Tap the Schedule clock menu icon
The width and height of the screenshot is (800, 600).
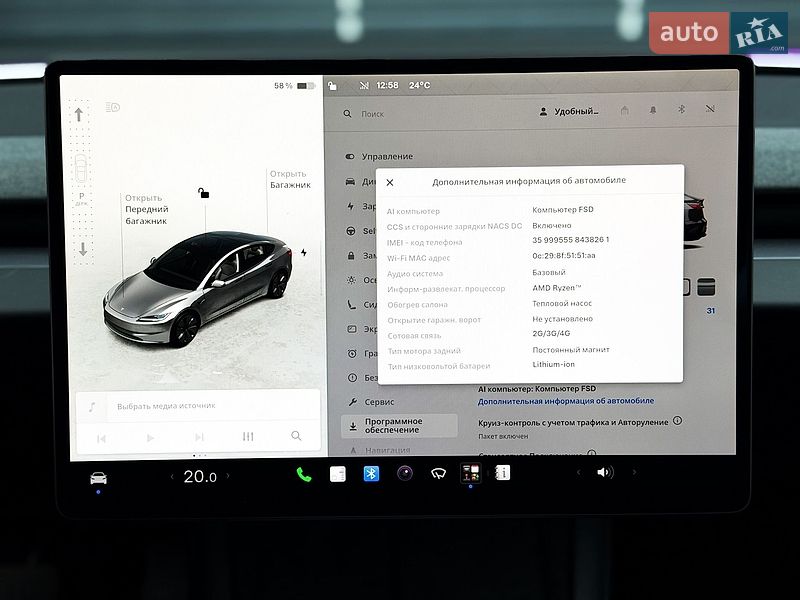[352, 354]
